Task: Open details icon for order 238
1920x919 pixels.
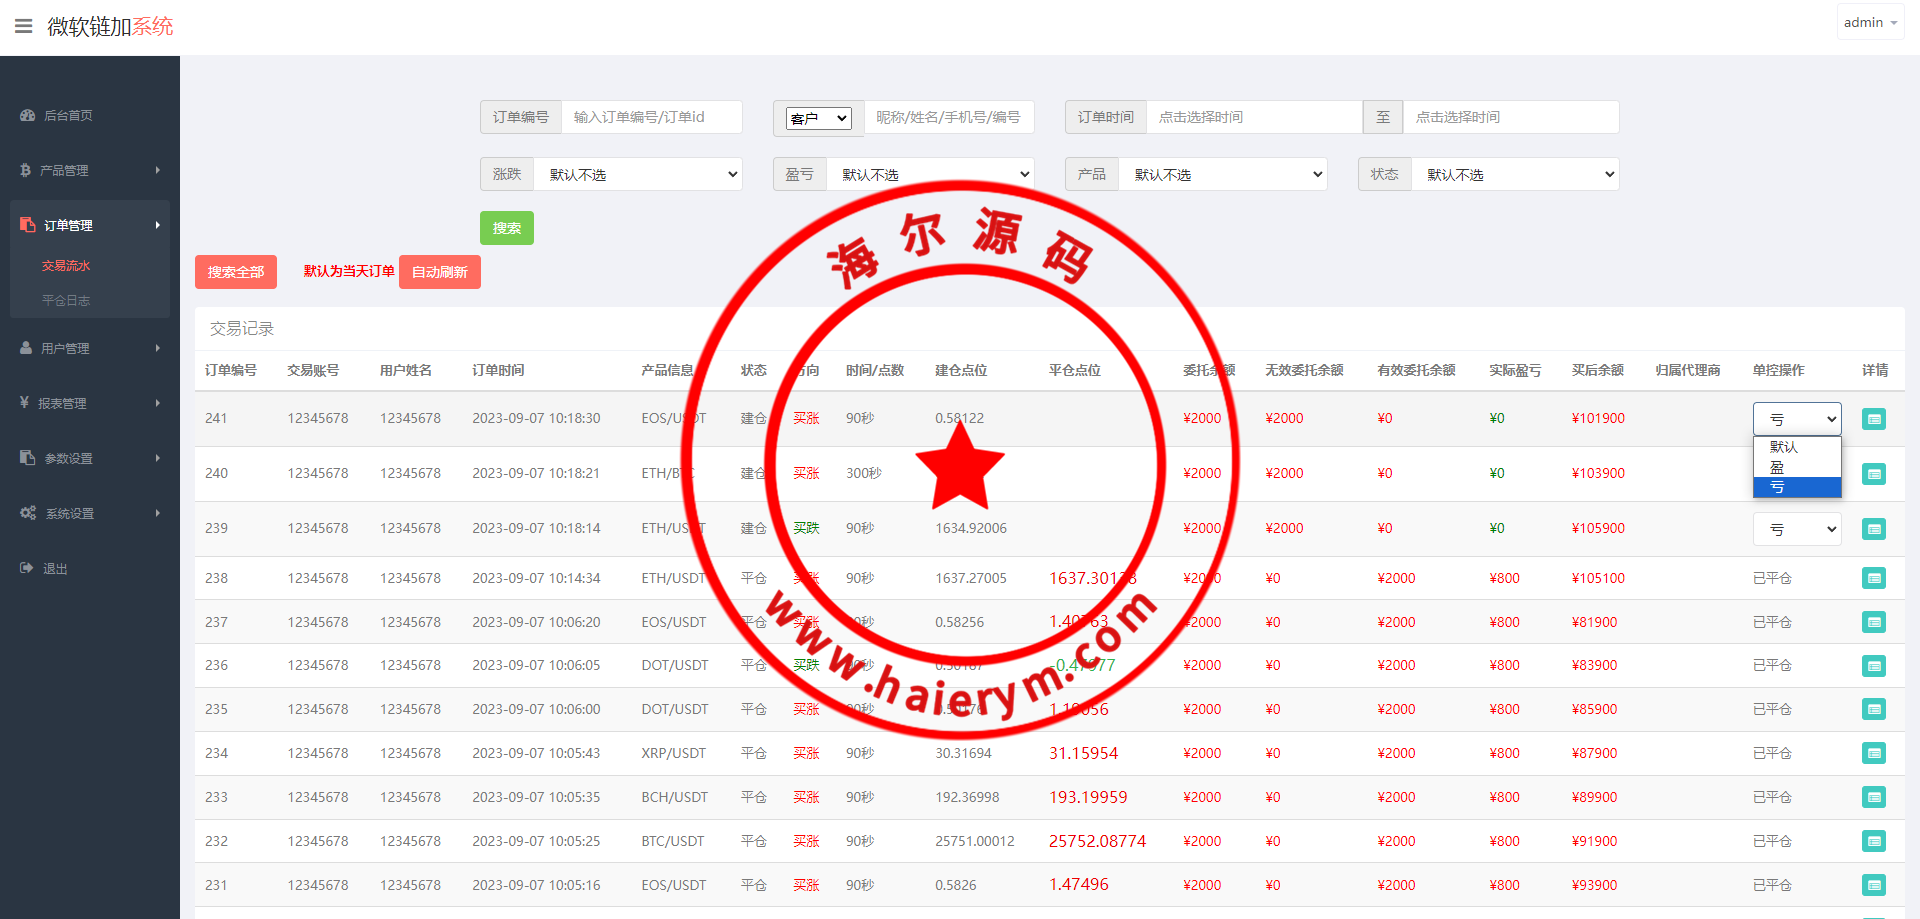Action: point(1873,578)
